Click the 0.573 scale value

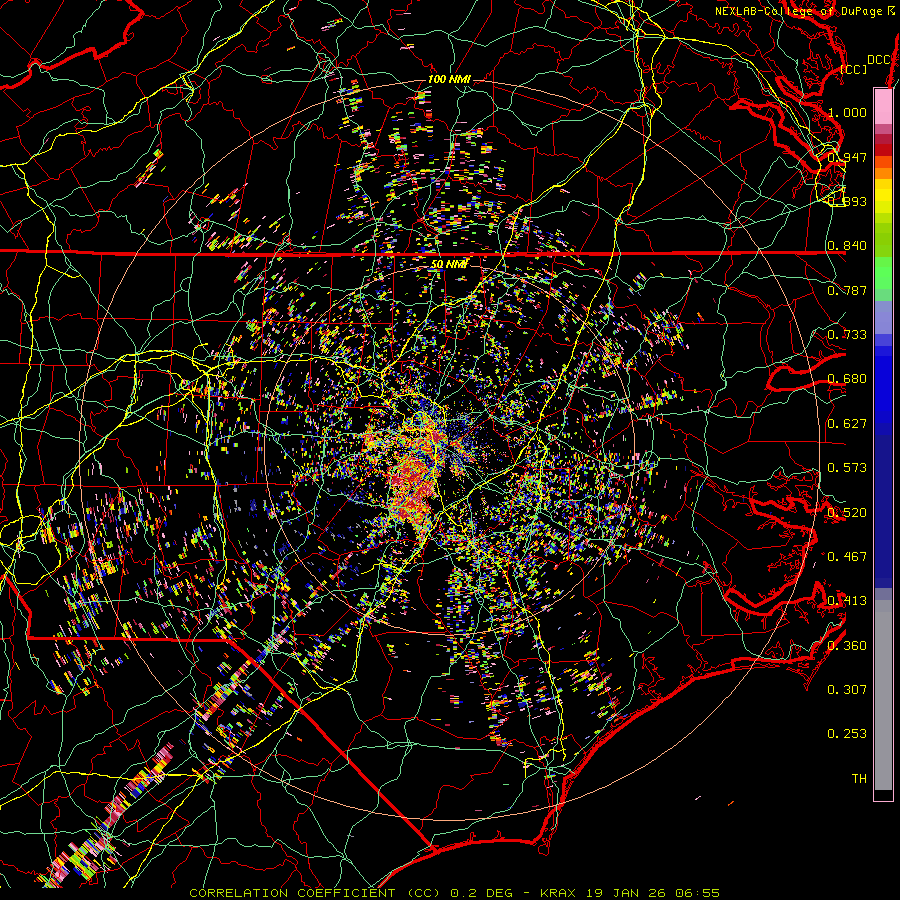pos(847,468)
